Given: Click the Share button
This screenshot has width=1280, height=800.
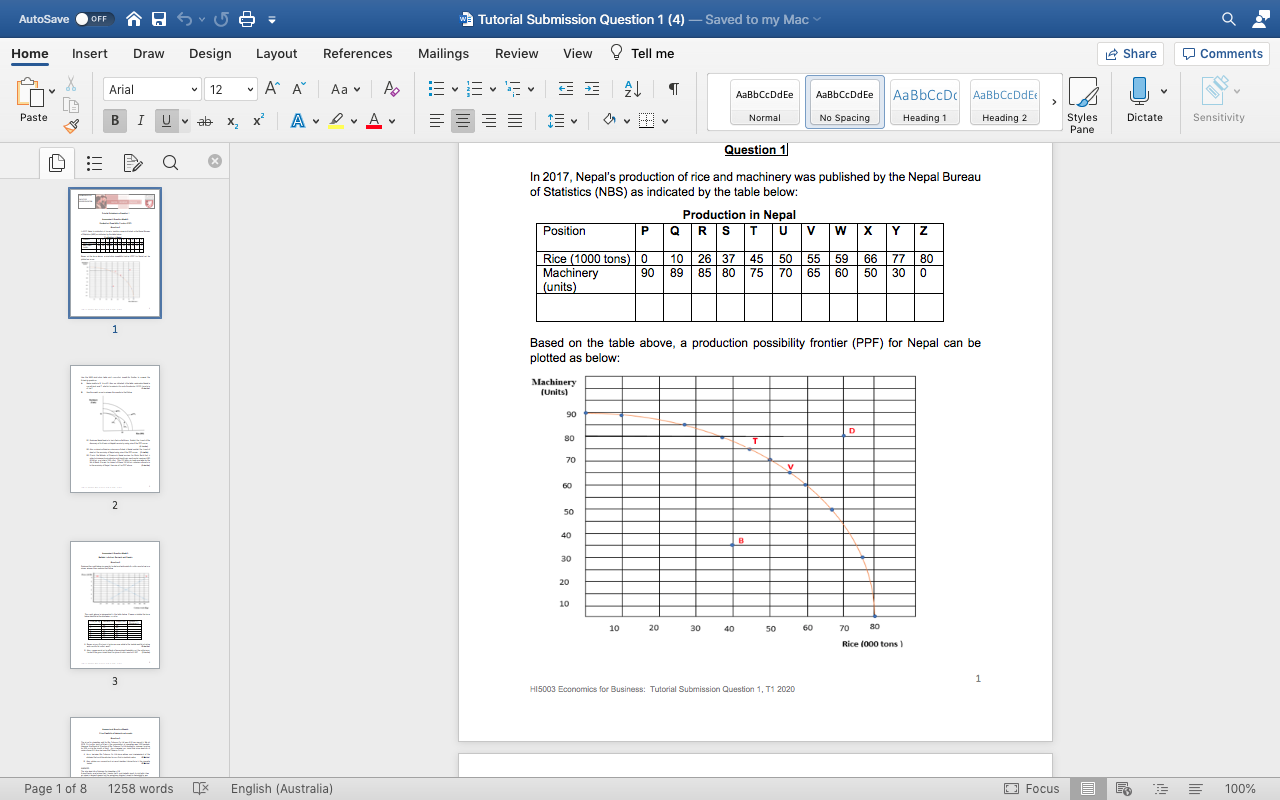Looking at the screenshot, I should [1131, 54].
